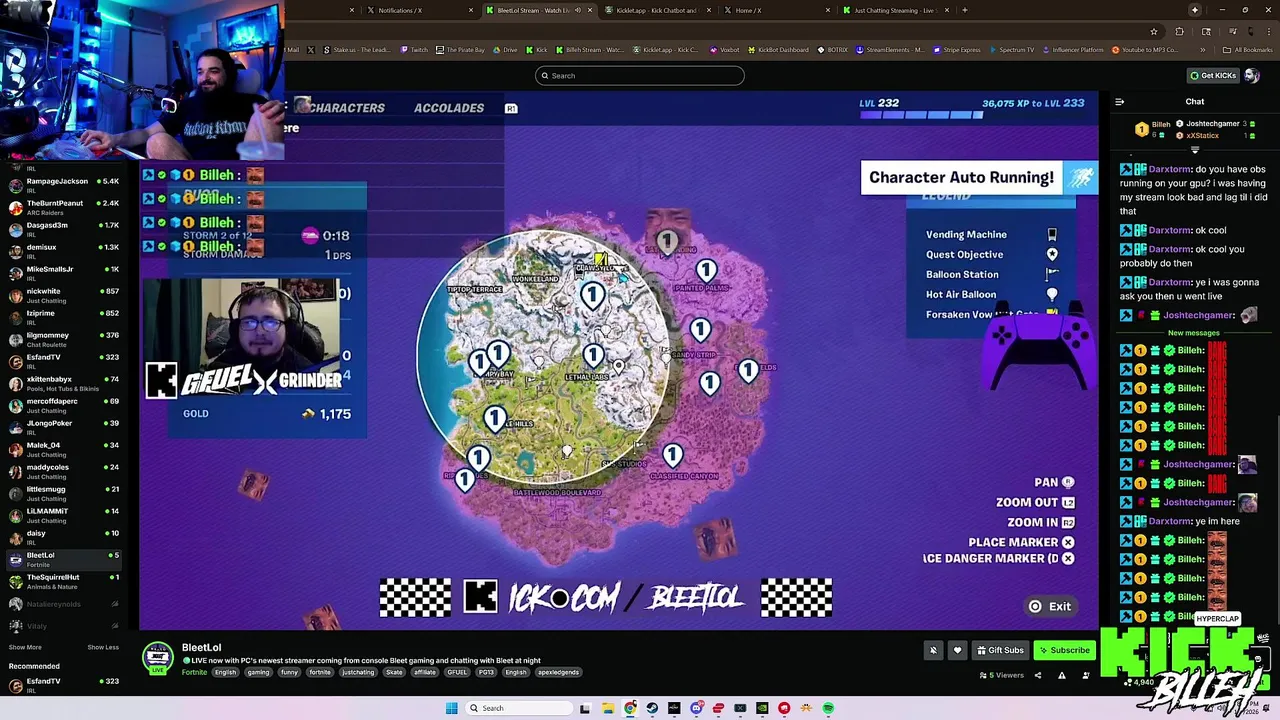Open the Pirate Bay bookmark
Screen dimensions: 1280x720
click(x=460, y=50)
